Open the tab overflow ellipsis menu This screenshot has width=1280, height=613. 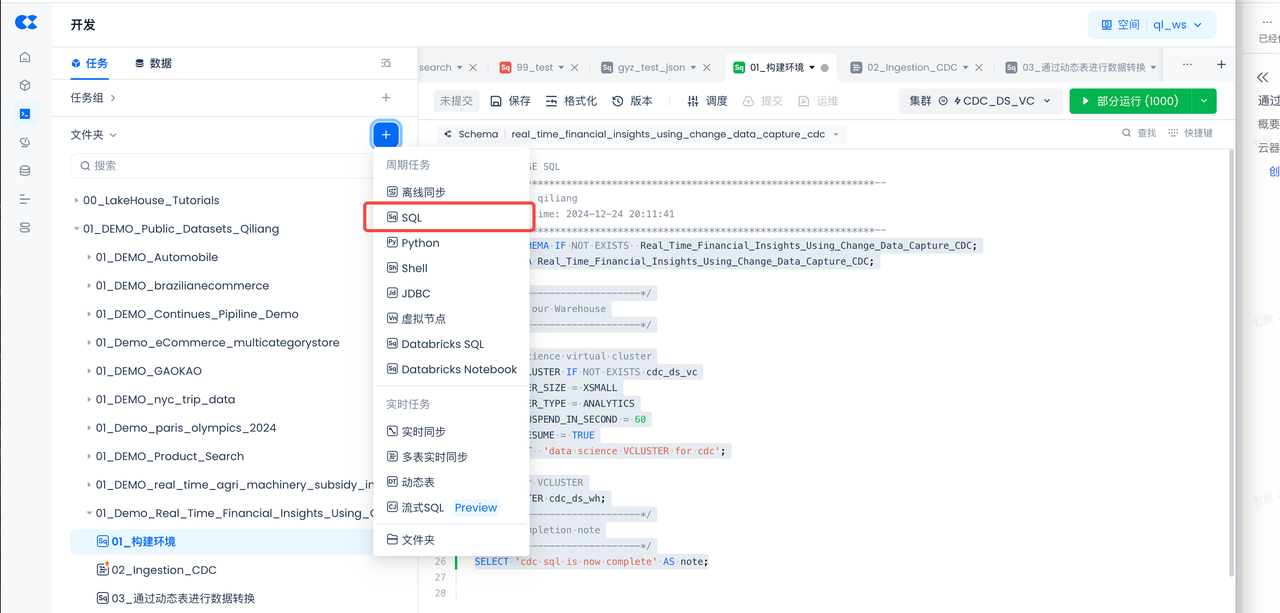tap(1187, 65)
